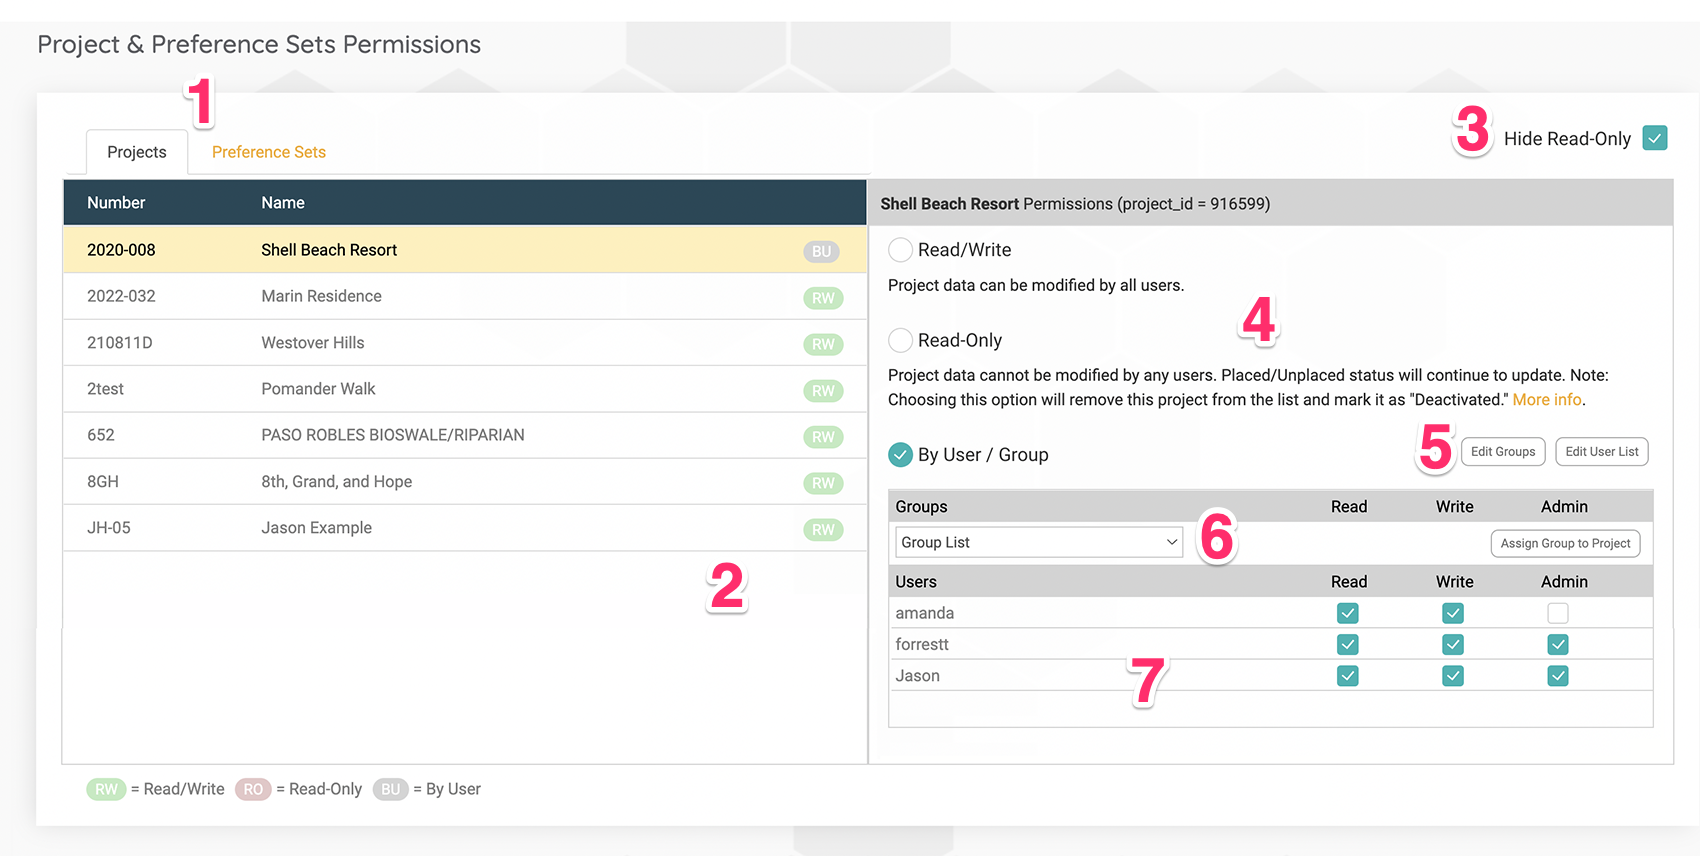This screenshot has width=1700, height=856.
Task: Click the user name amanda
Action: coord(925,613)
